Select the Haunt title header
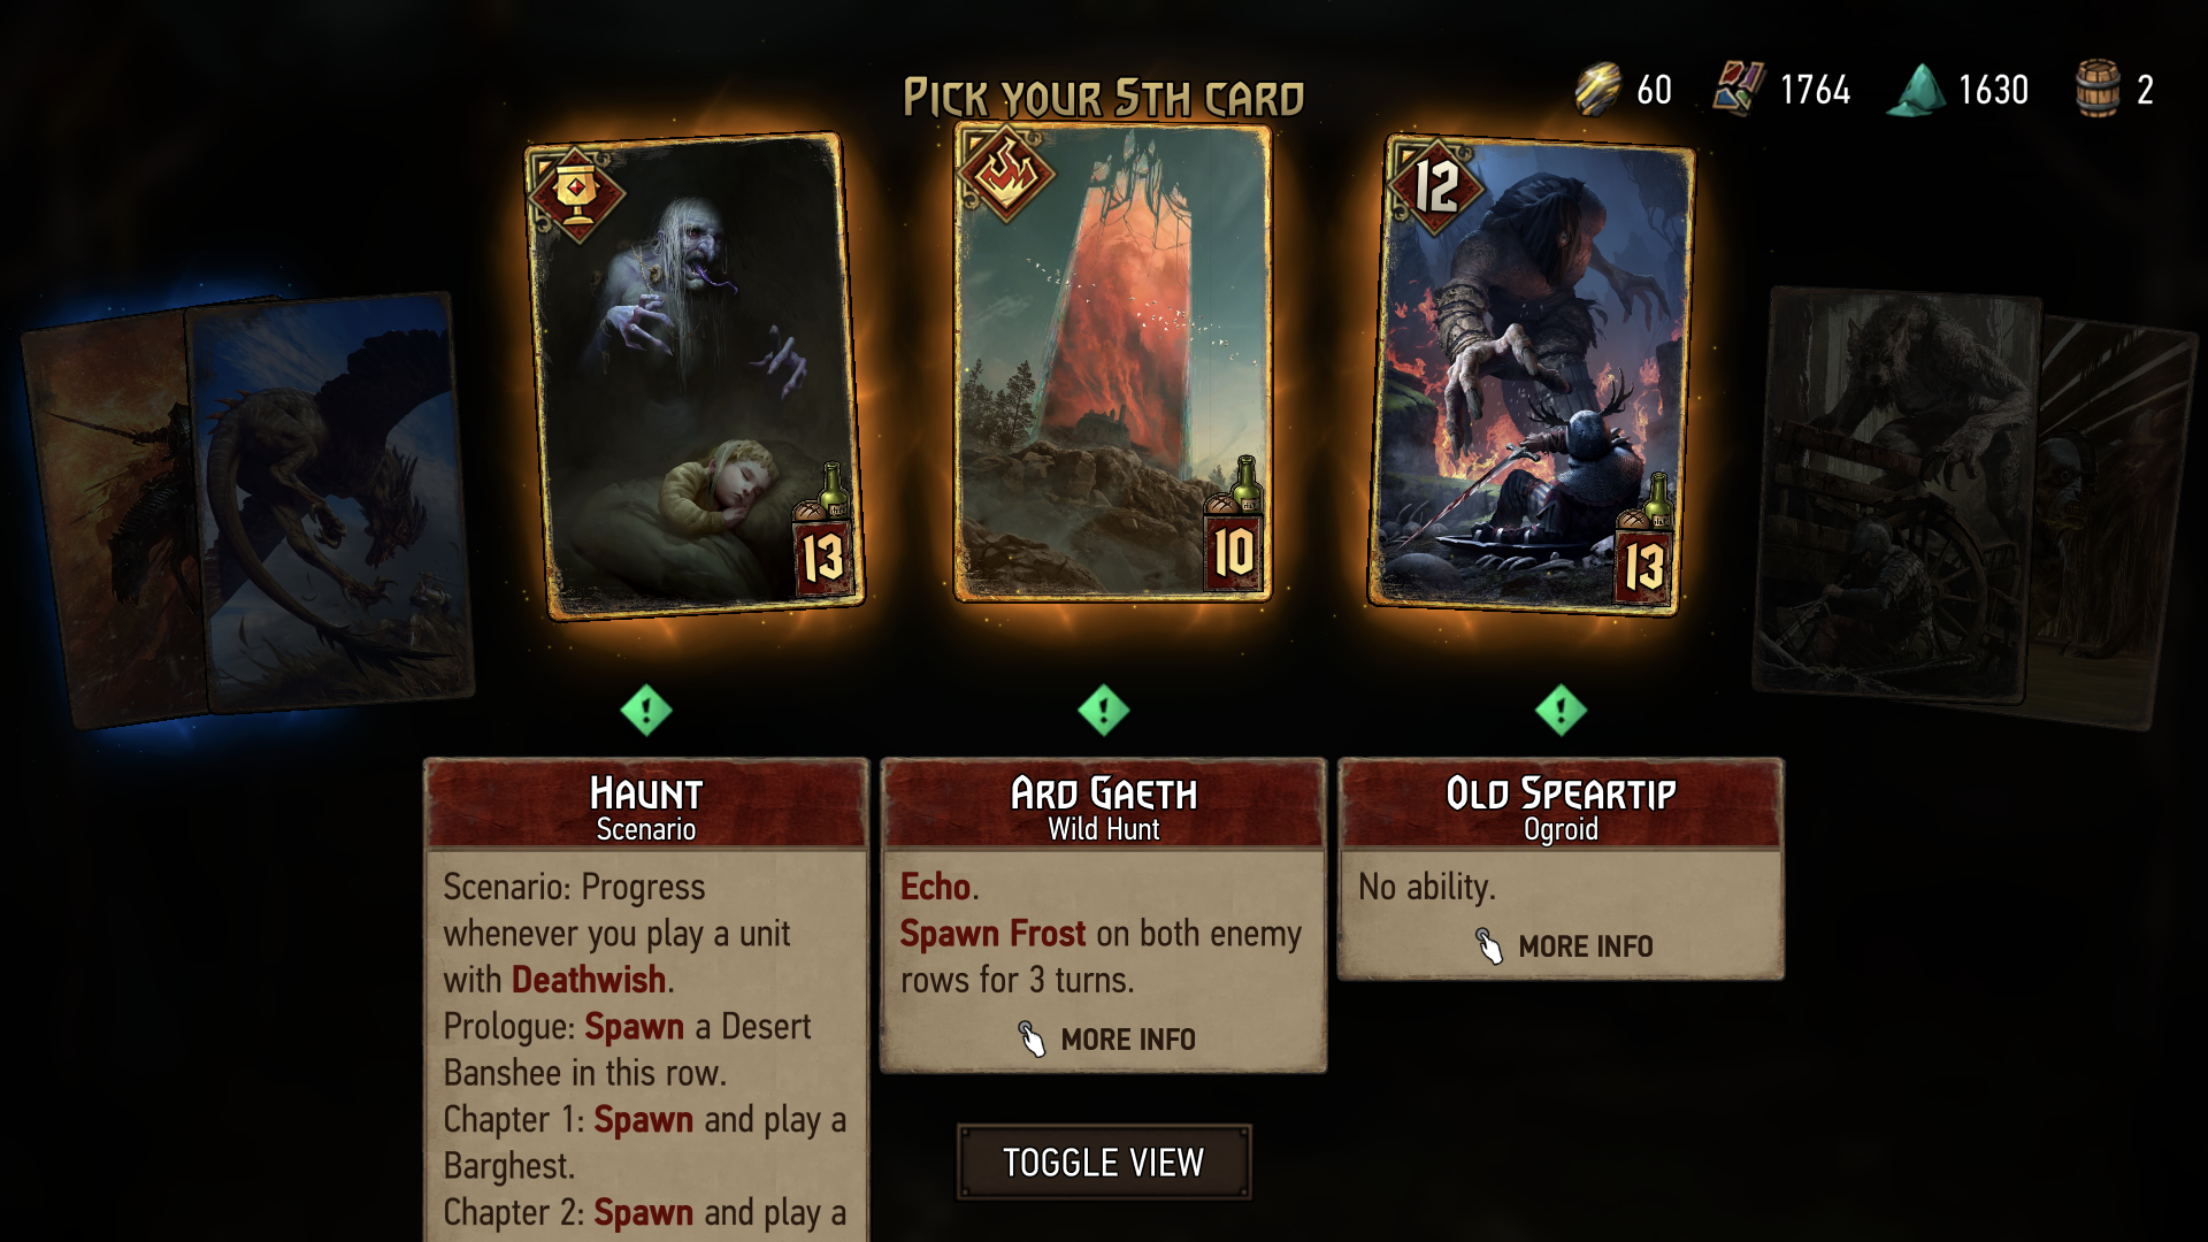This screenshot has width=2208, height=1242. [x=646, y=805]
